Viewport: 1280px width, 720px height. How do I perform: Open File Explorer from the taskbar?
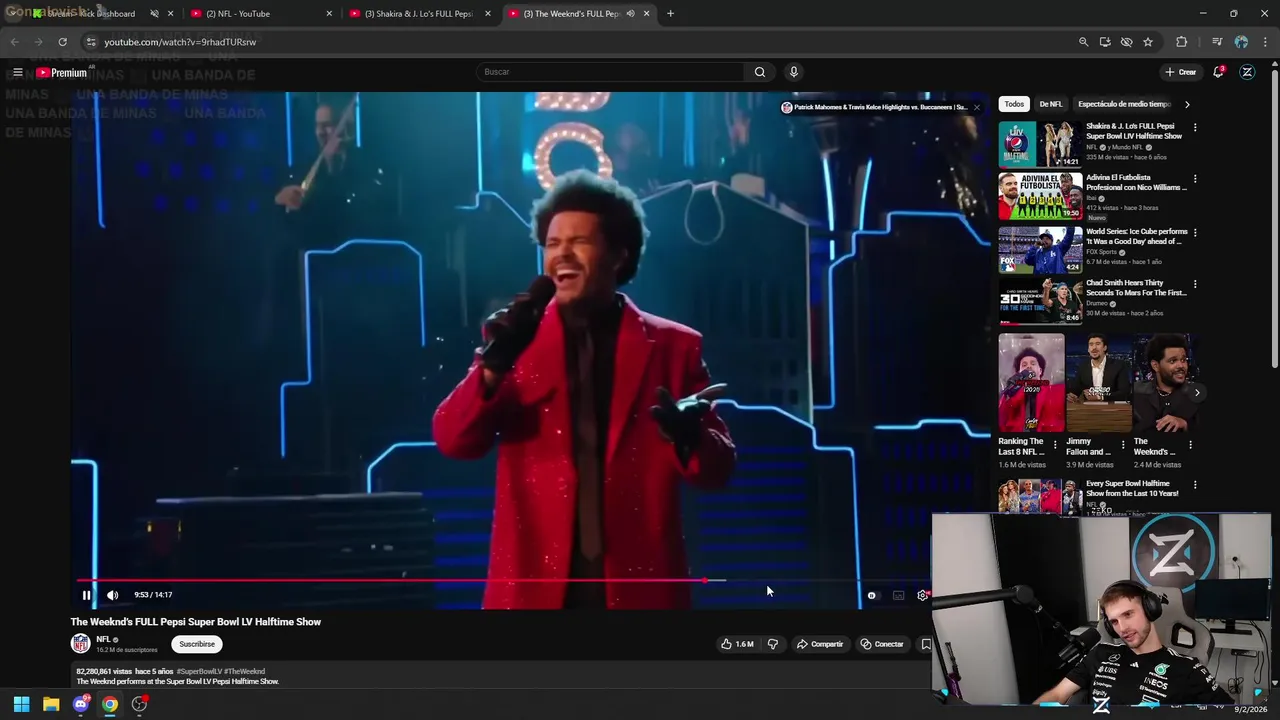(51, 704)
